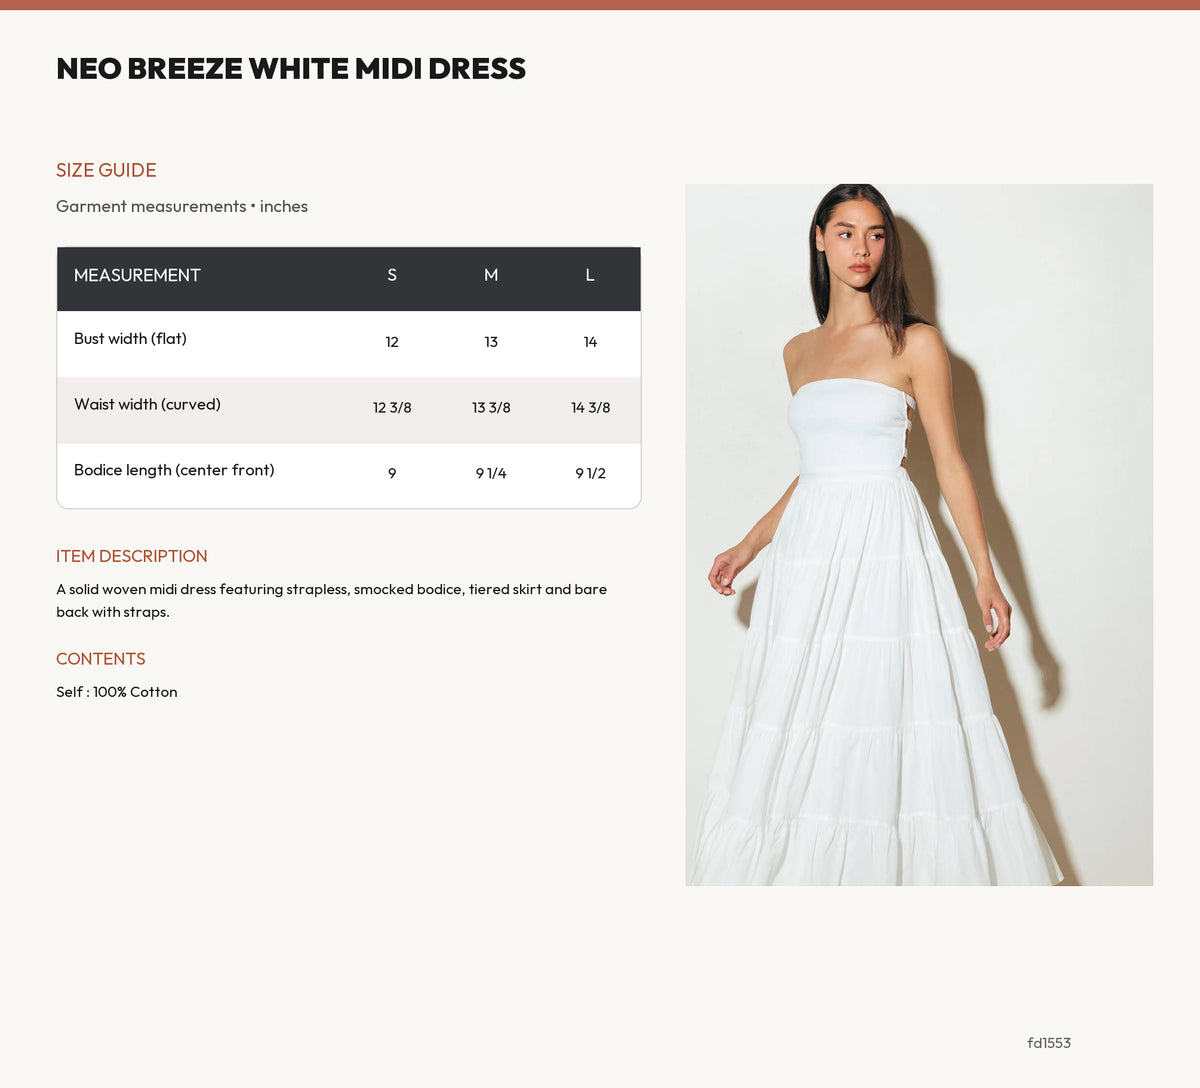This screenshot has height=1088, width=1200.
Task: Click the 'Garment measurements • inches' subtitle
Action: 182,206
